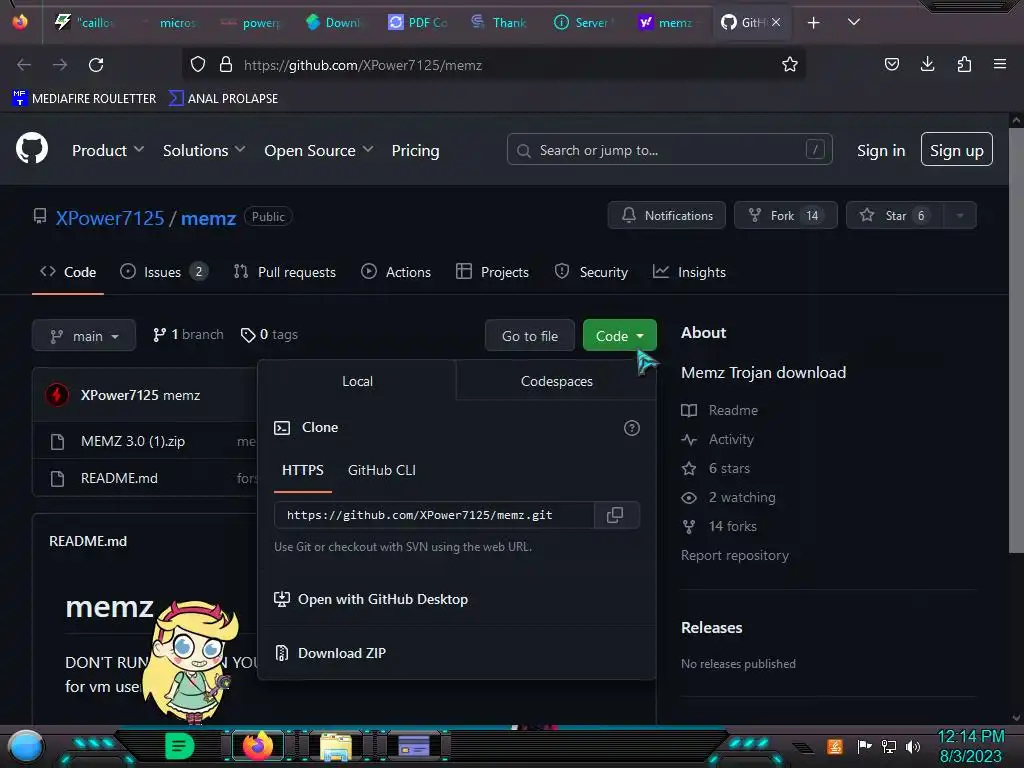Open the Pocket save icon
The image size is (1024, 768).
(x=891, y=64)
